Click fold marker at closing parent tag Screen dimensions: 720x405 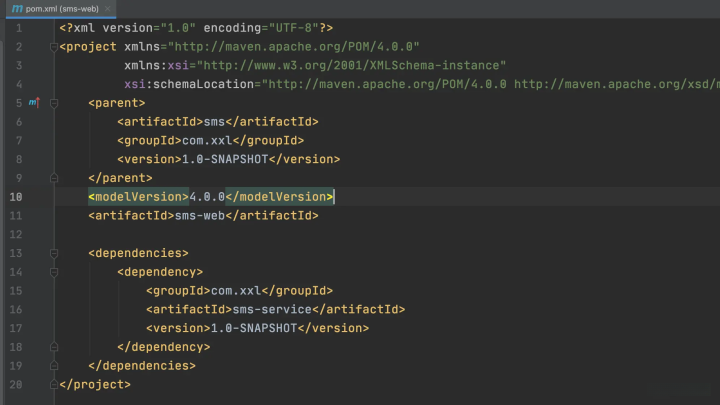click(x=53, y=178)
